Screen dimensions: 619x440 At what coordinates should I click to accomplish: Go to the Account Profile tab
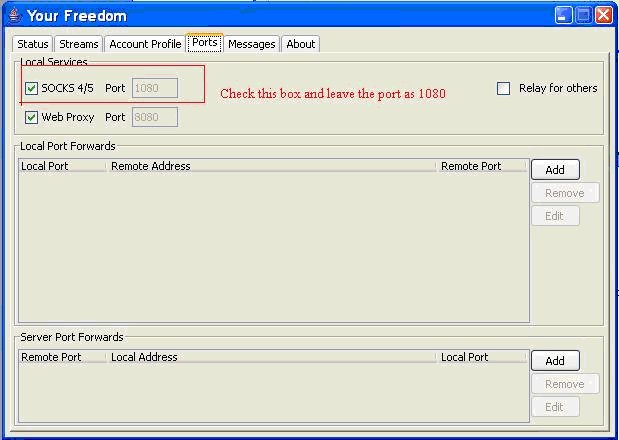coord(145,44)
